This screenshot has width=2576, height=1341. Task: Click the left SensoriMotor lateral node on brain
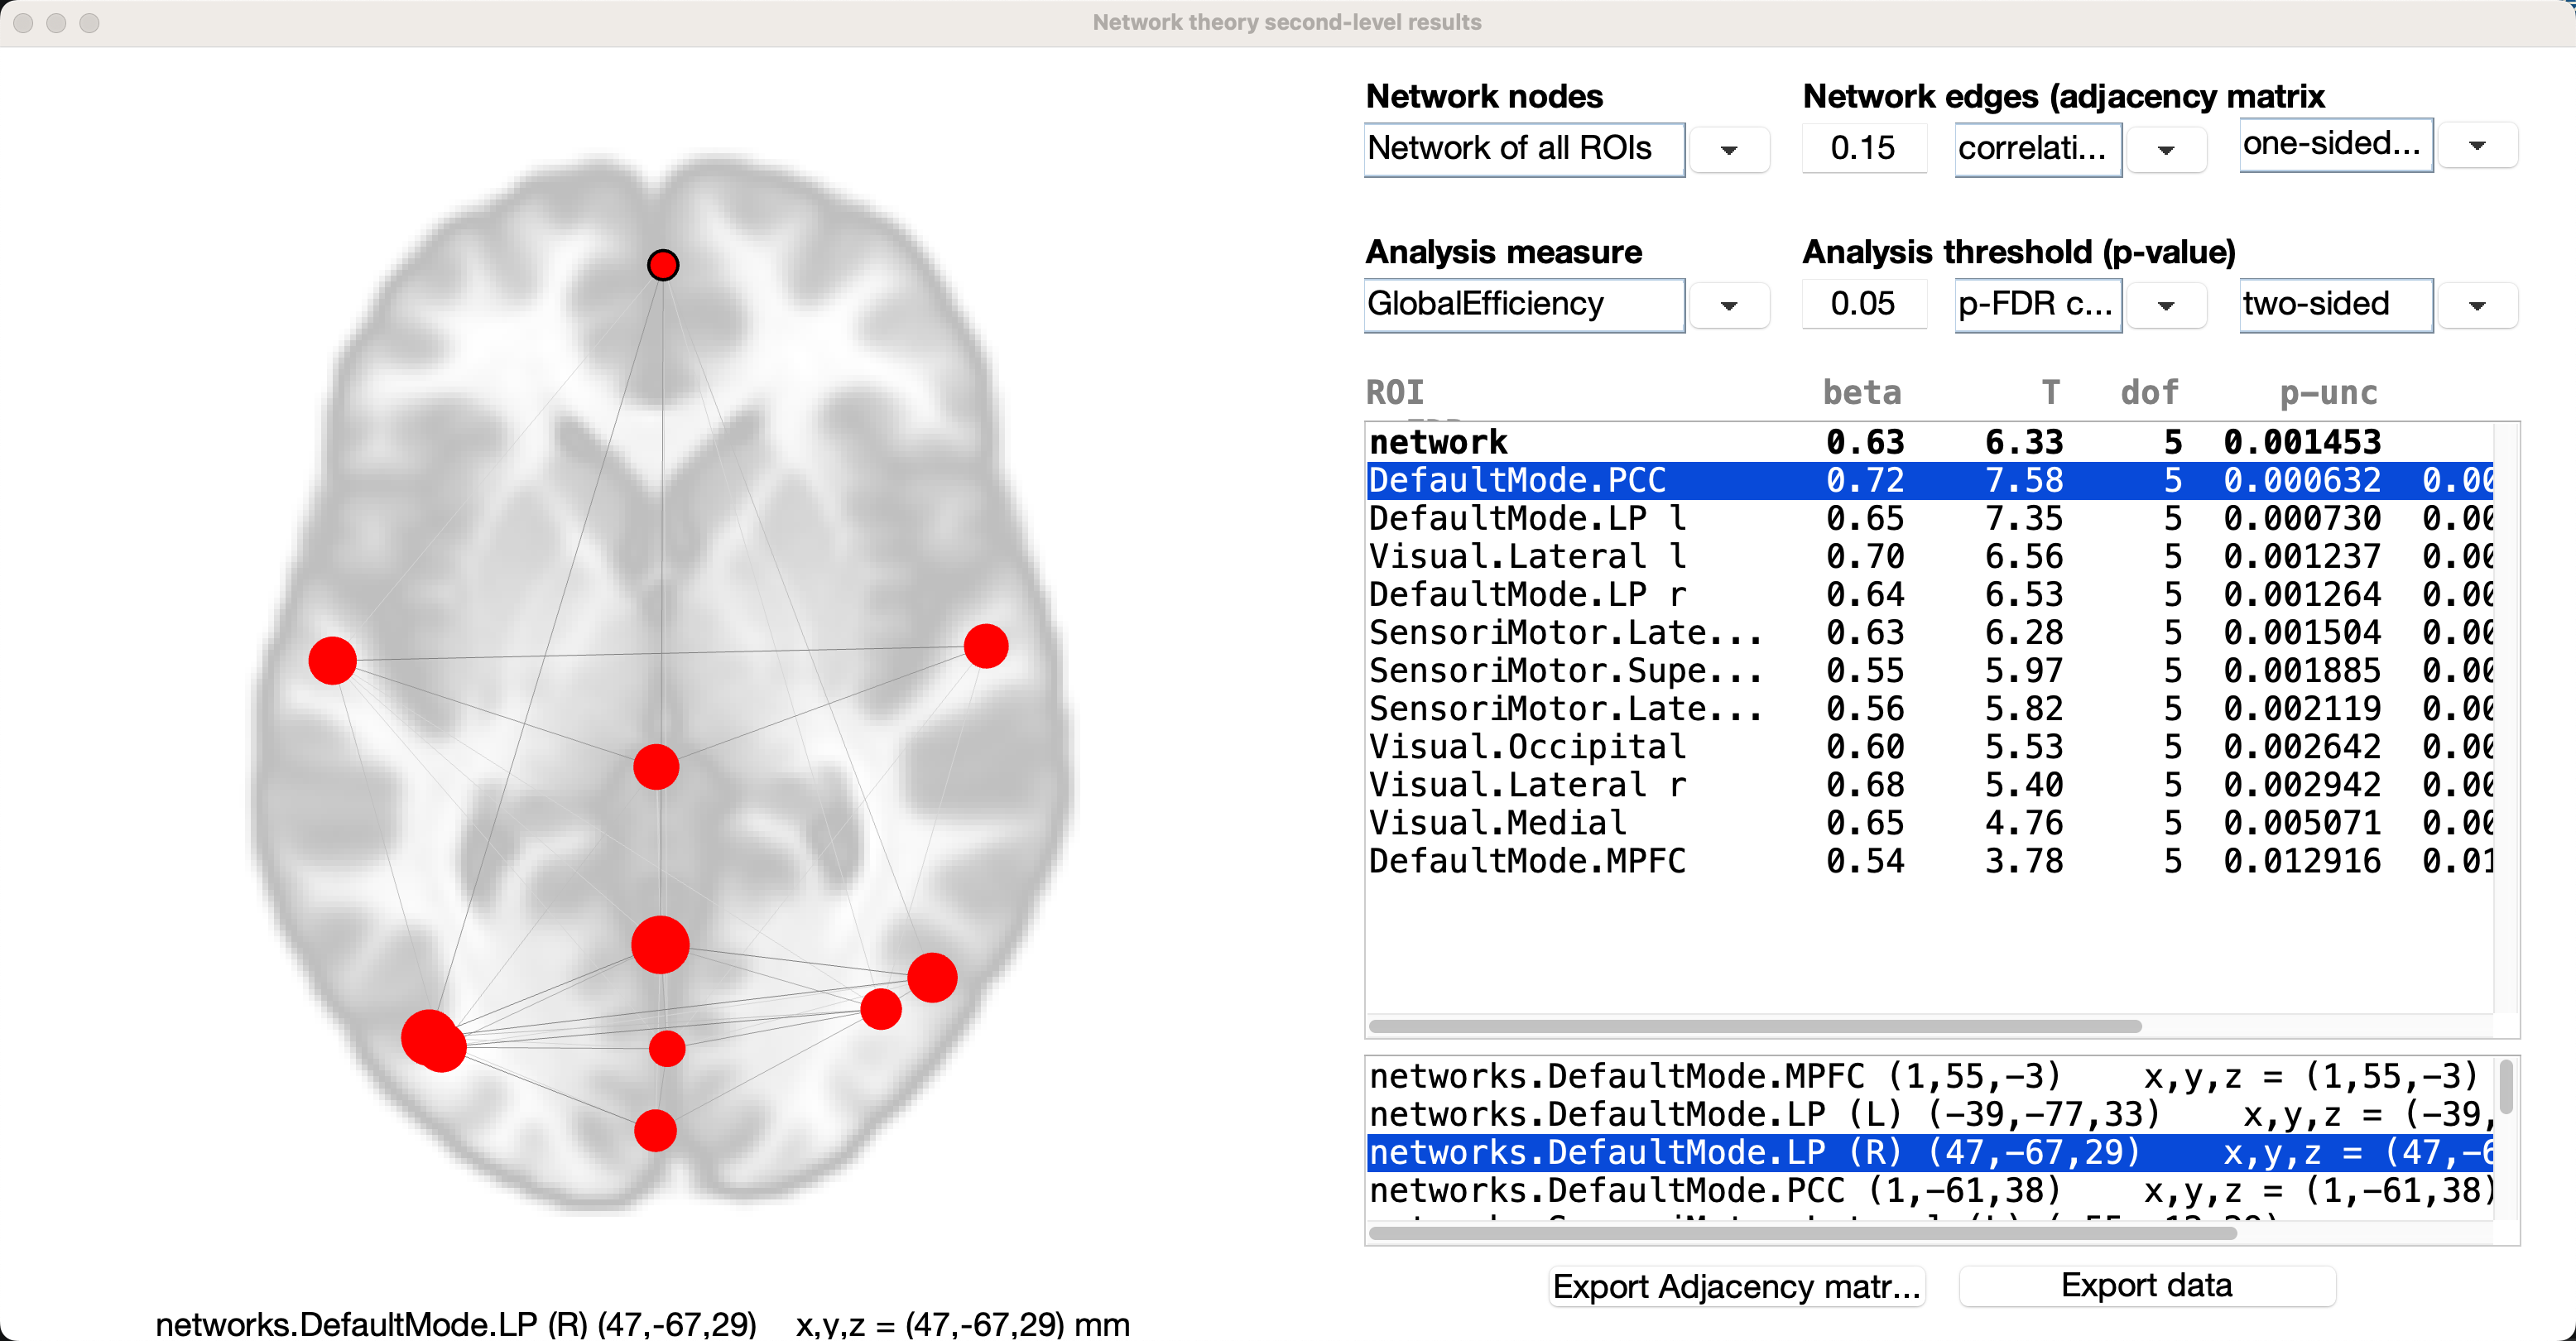click(333, 661)
